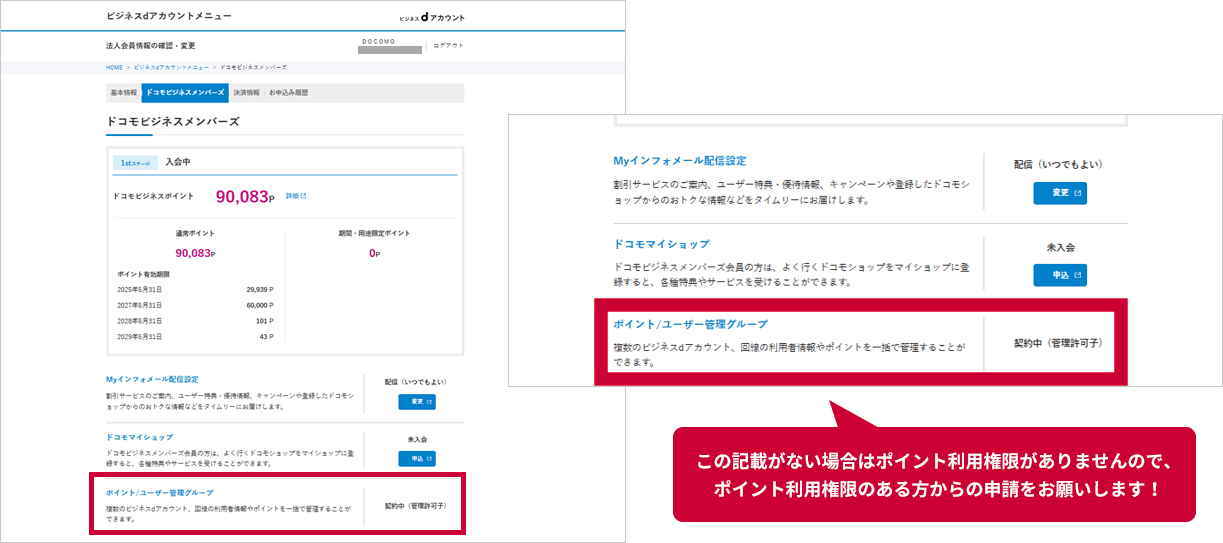Open お申込み履歴 tab
The image size is (1223, 543).
click(x=289, y=92)
